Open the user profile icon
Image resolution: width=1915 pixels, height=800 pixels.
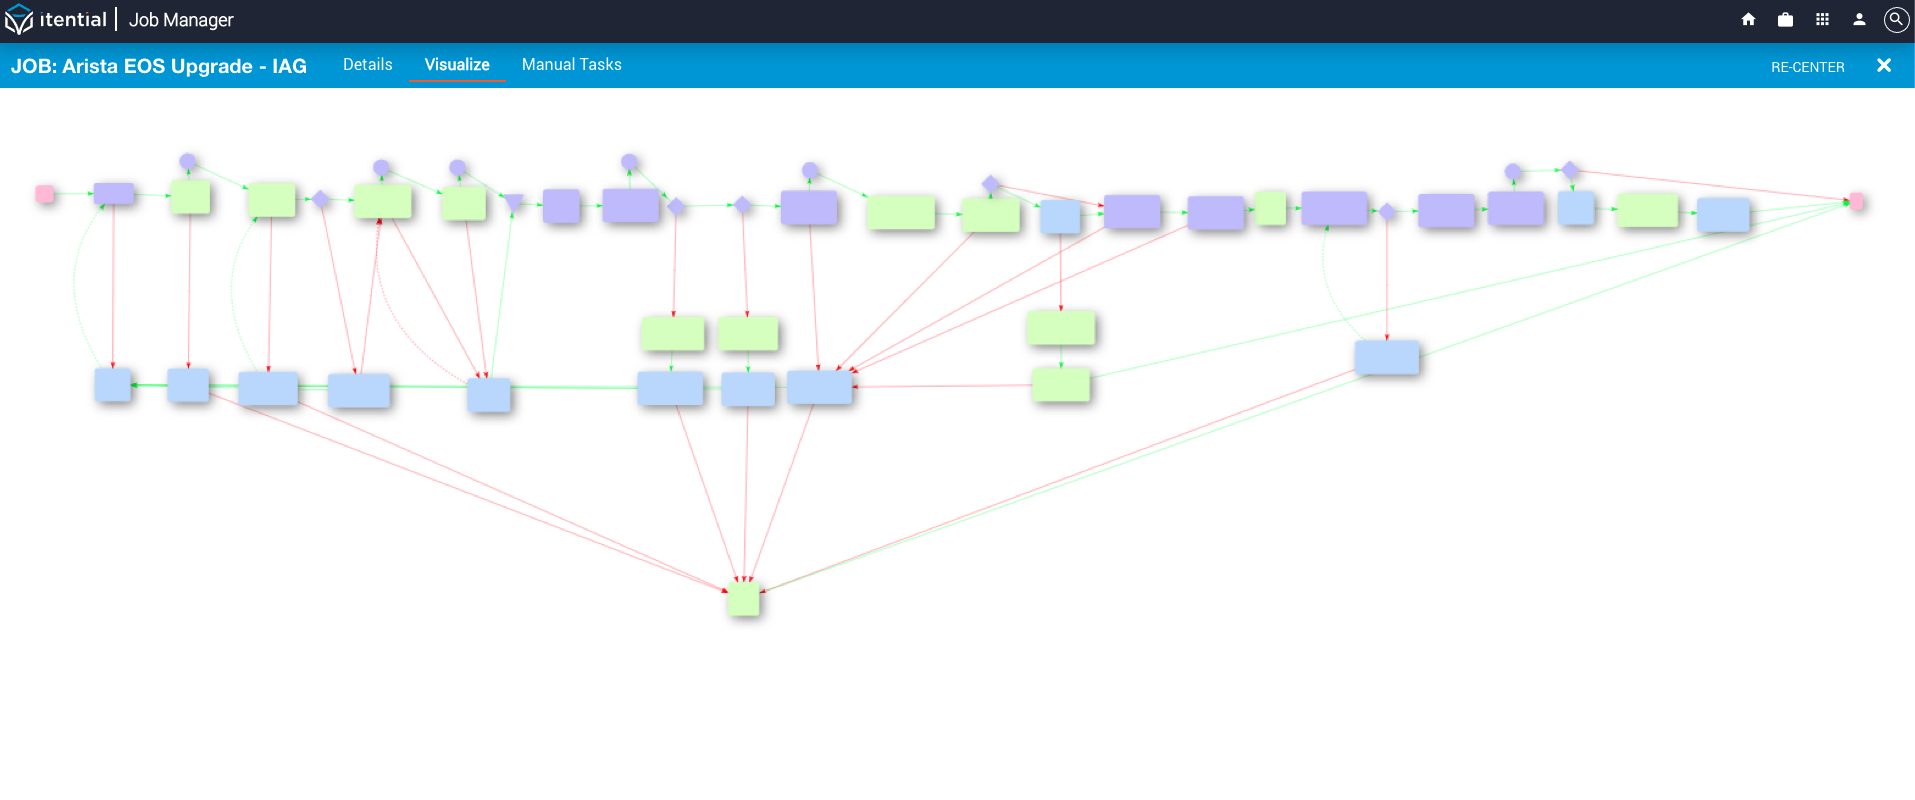(x=1859, y=19)
